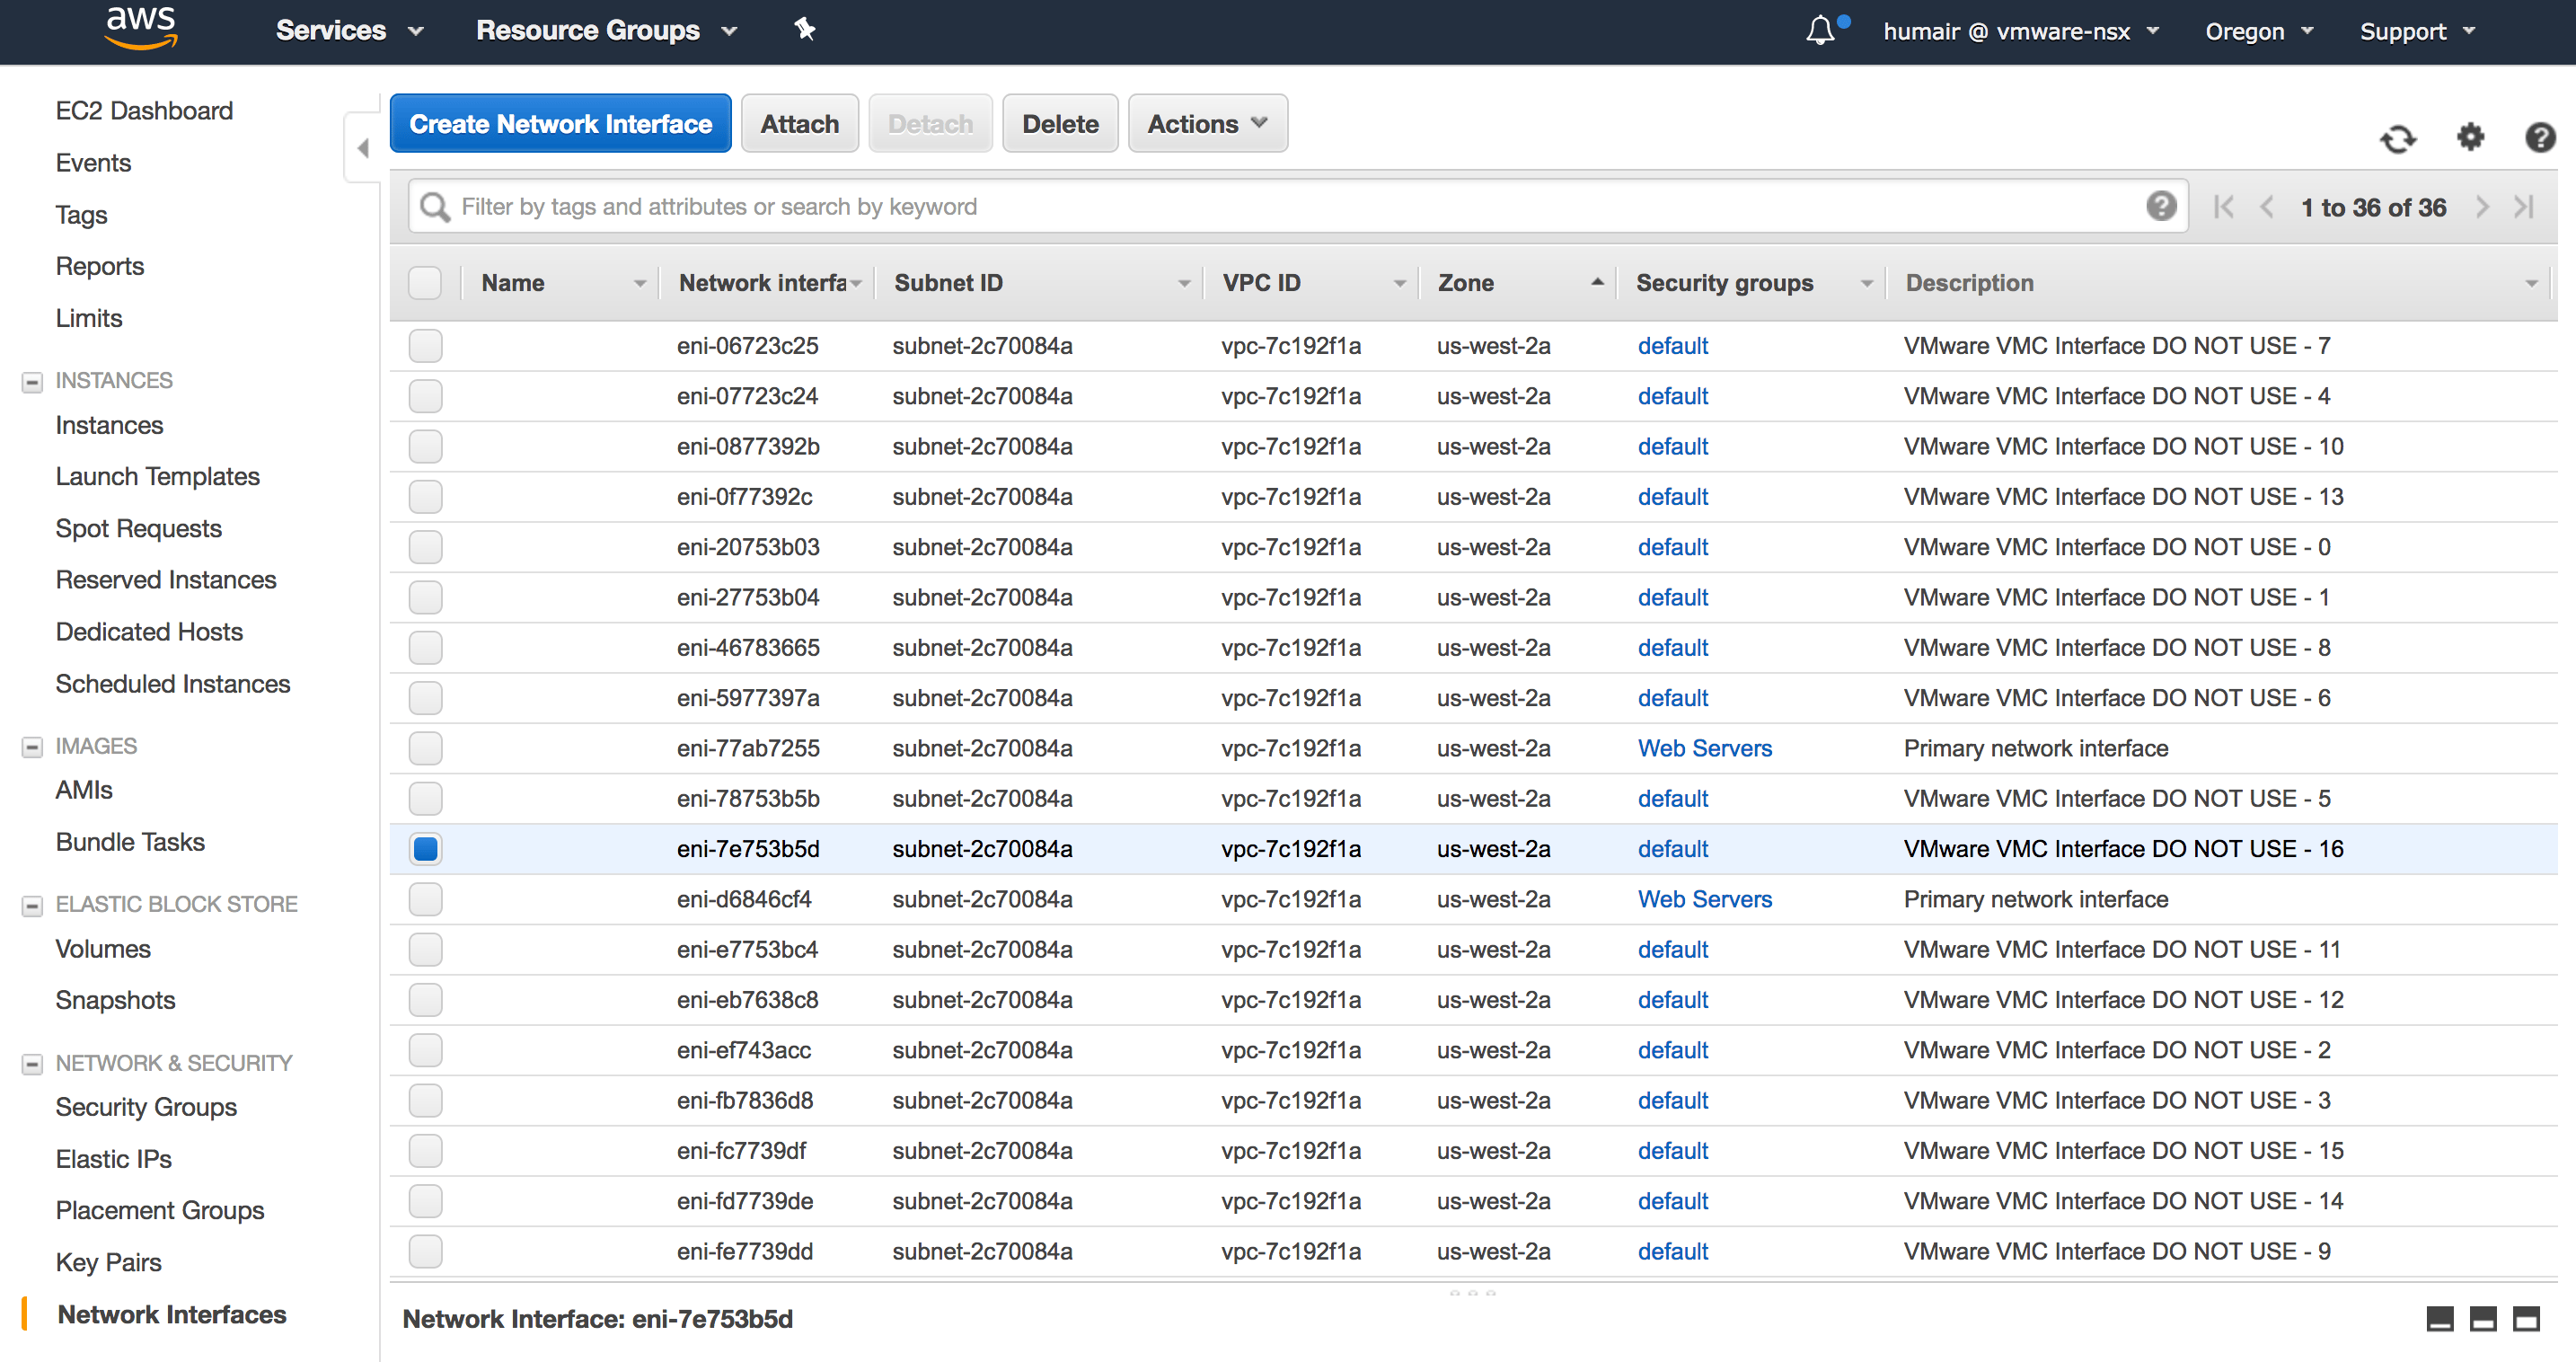The image size is (2576, 1362).
Task: Open Elastic IPs in sidebar
Action: tap(114, 1159)
